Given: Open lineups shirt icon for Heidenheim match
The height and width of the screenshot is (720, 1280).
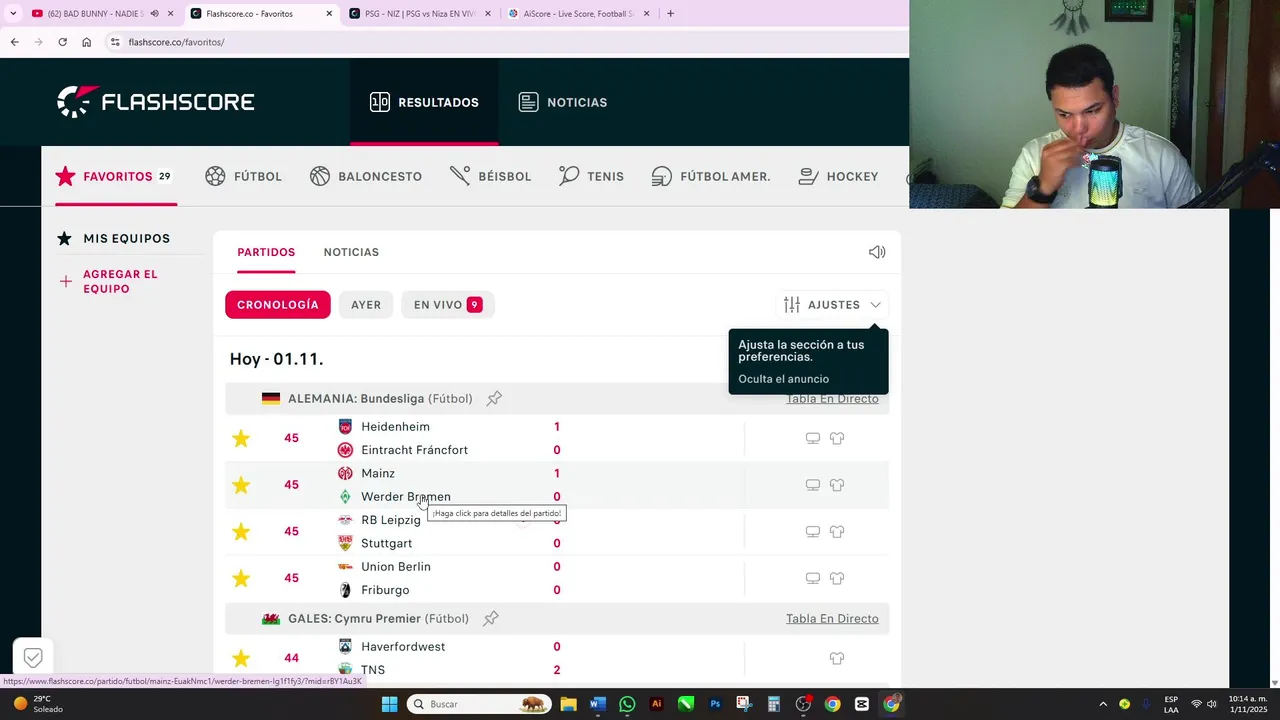Looking at the screenshot, I should 837,438.
